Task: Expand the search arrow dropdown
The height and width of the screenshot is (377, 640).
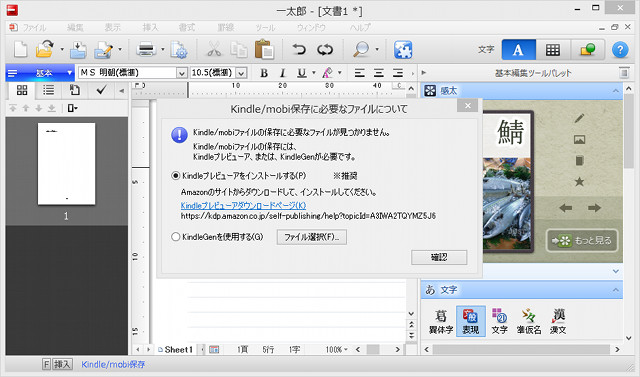Action: point(377,50)
